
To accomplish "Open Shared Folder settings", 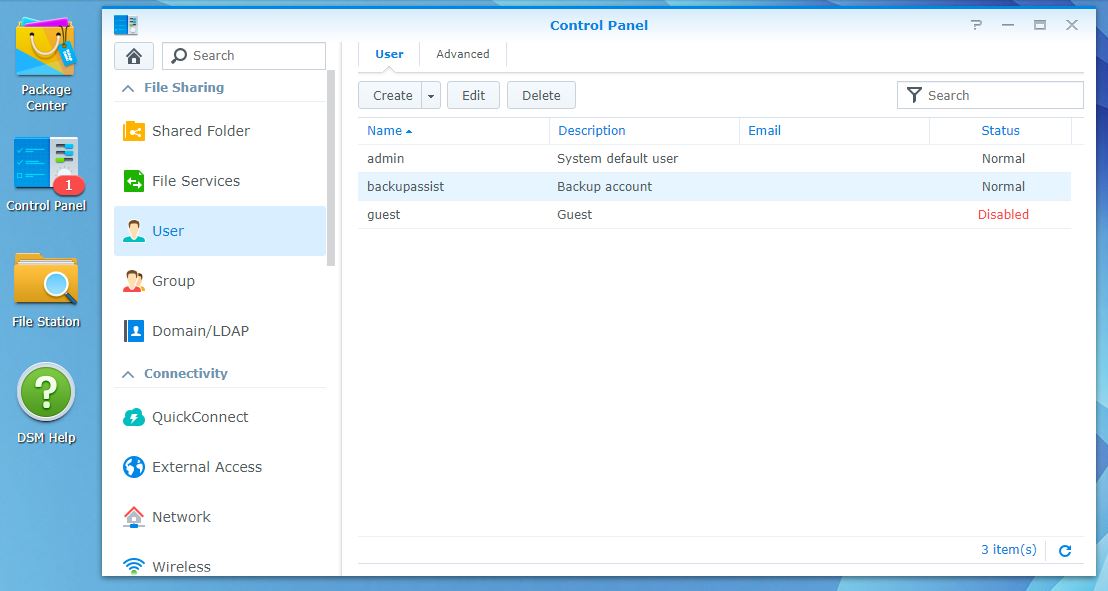I will 220,131.
